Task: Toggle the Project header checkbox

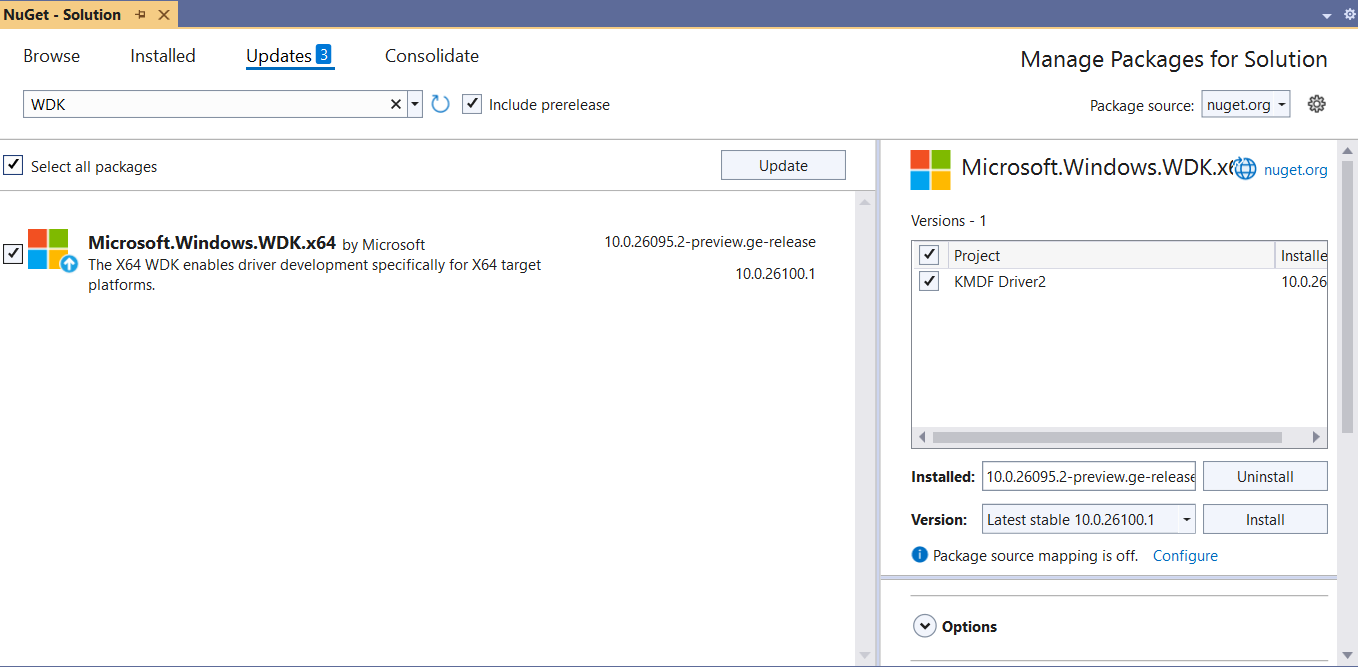Action: click(930, 255)
